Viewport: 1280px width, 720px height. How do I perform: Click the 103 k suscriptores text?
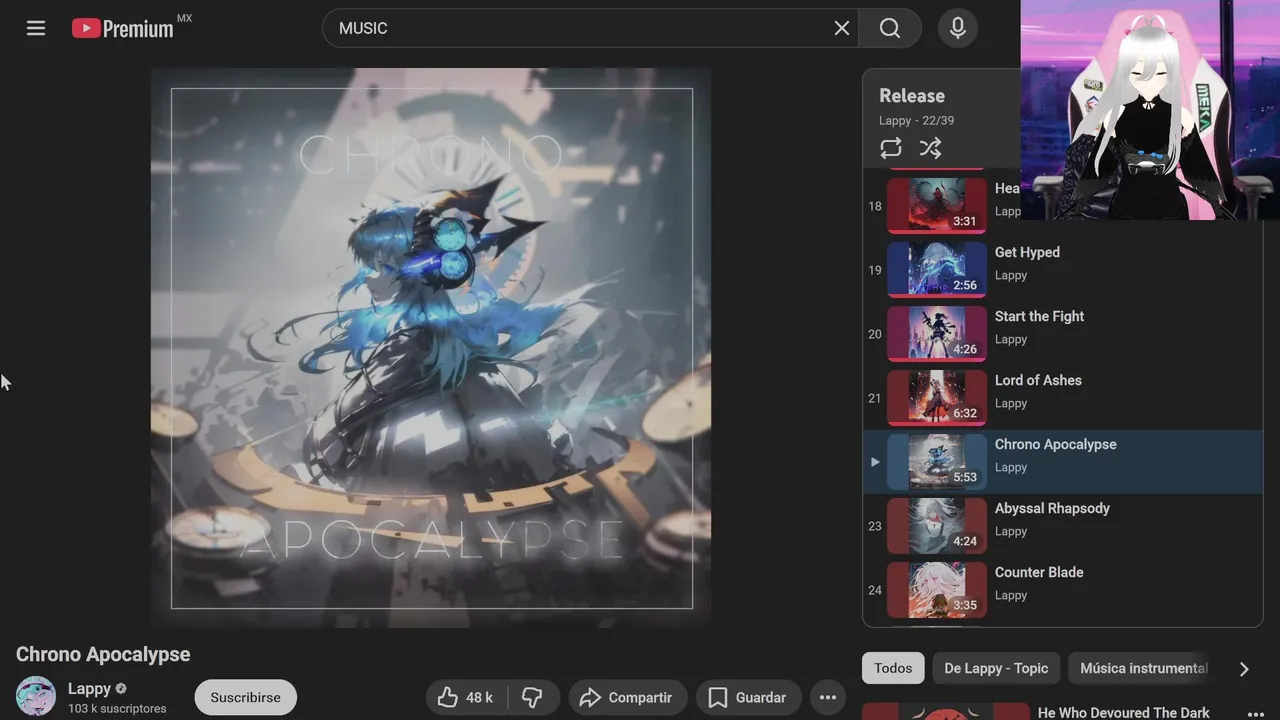(117, 708)
